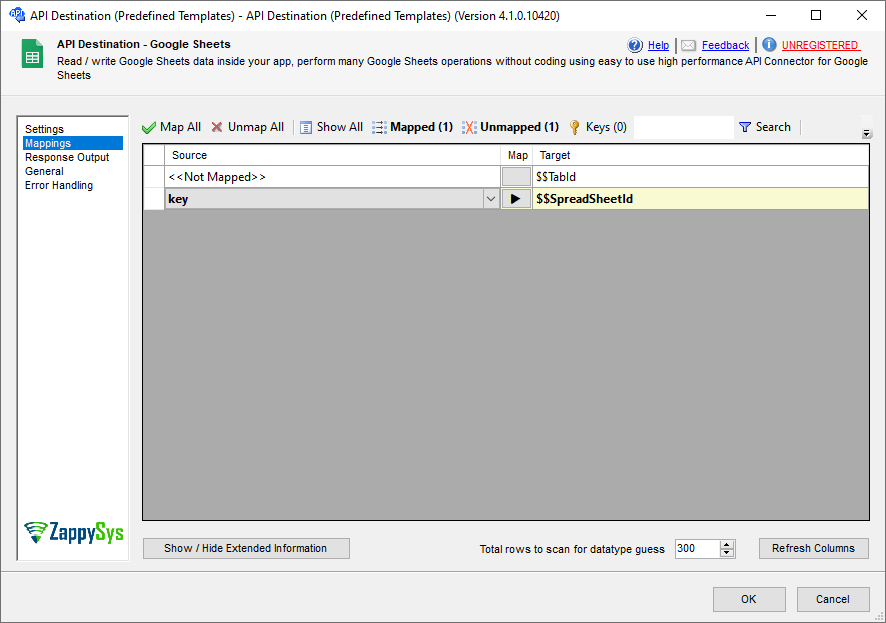Click the Keys (0) key icon

coord(575,128)
